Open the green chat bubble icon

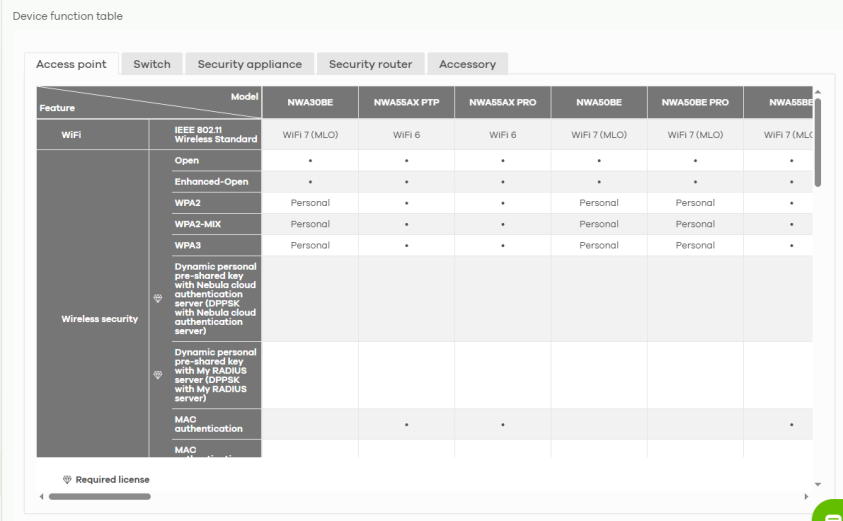pyautogui.click(x=831, y=512)
